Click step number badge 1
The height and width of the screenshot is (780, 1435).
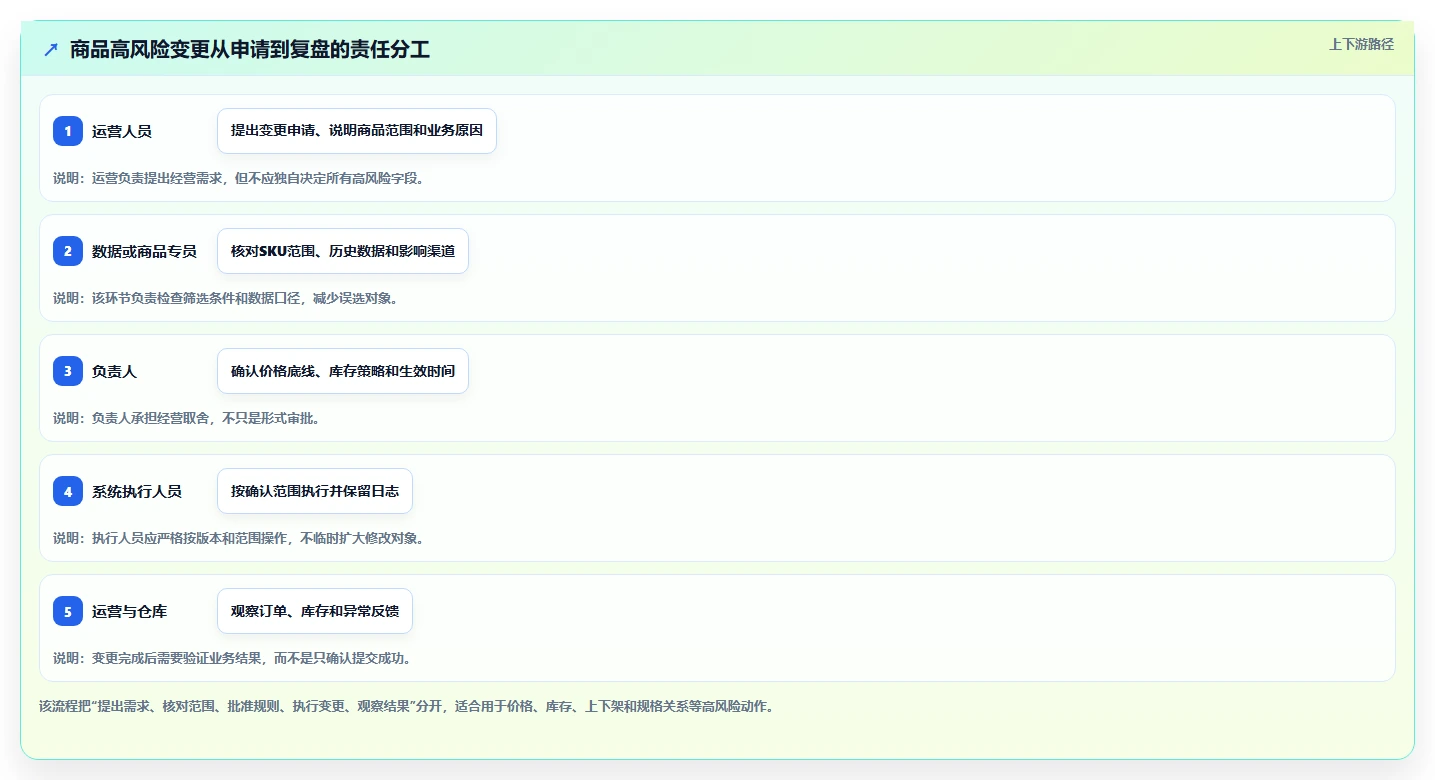[x=68, y=131]
